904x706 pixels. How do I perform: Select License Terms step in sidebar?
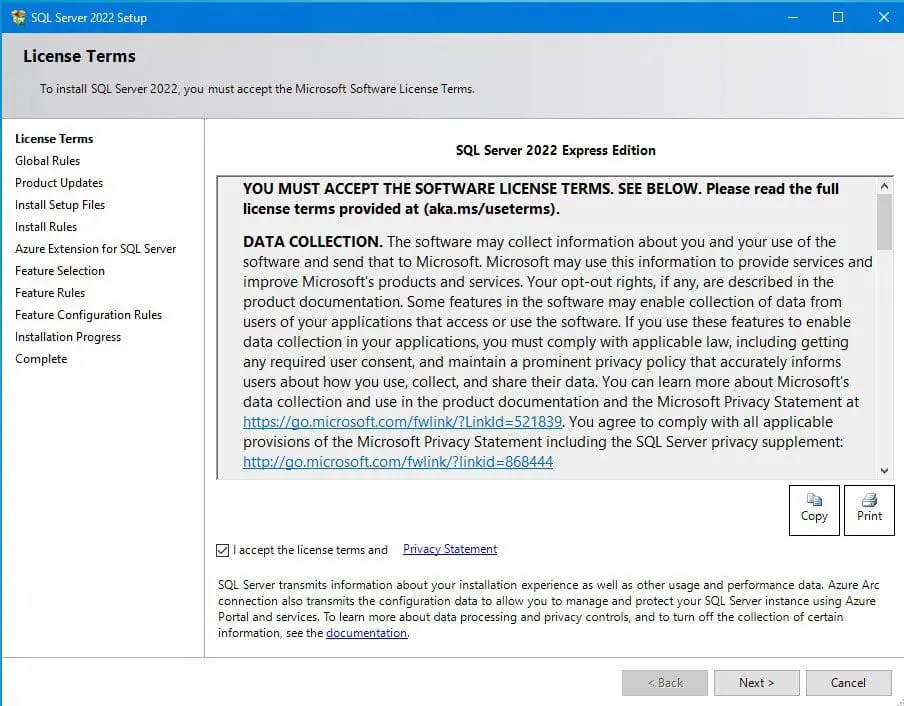(x=54, y=139)
